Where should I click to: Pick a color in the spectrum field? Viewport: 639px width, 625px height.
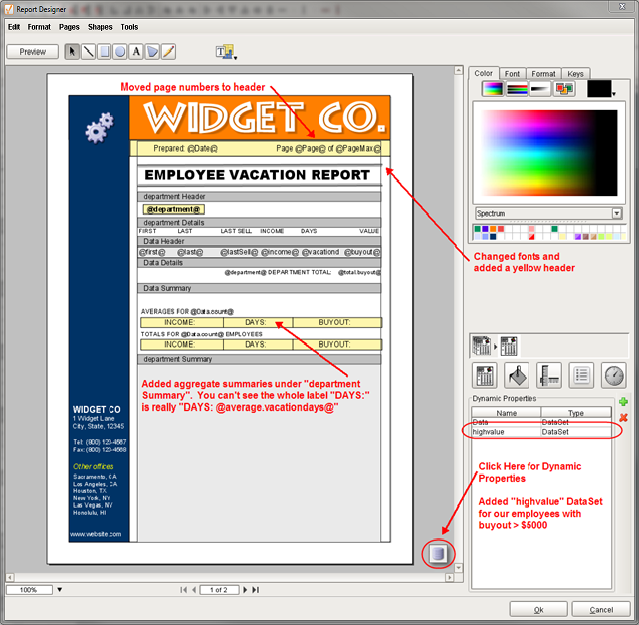(x=549, y=153)
